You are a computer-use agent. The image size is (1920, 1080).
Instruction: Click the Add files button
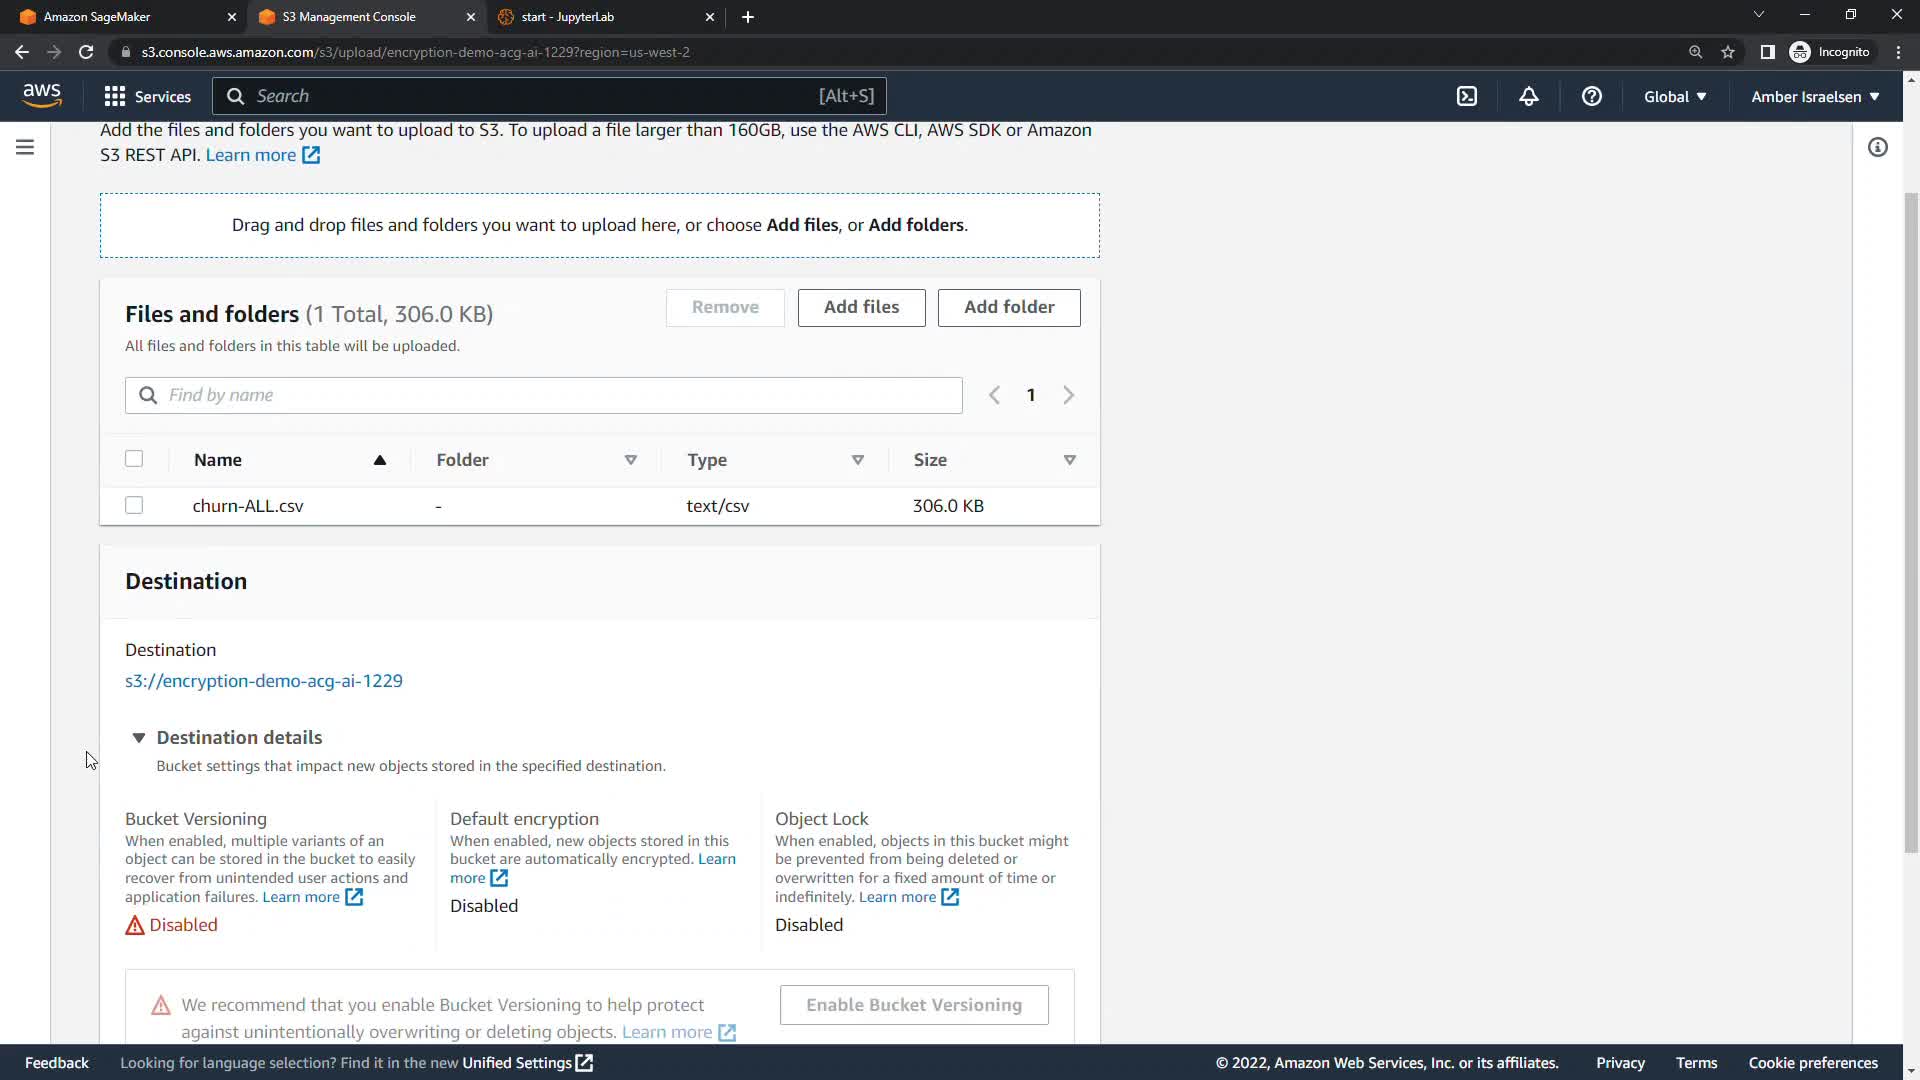point(861,307)
